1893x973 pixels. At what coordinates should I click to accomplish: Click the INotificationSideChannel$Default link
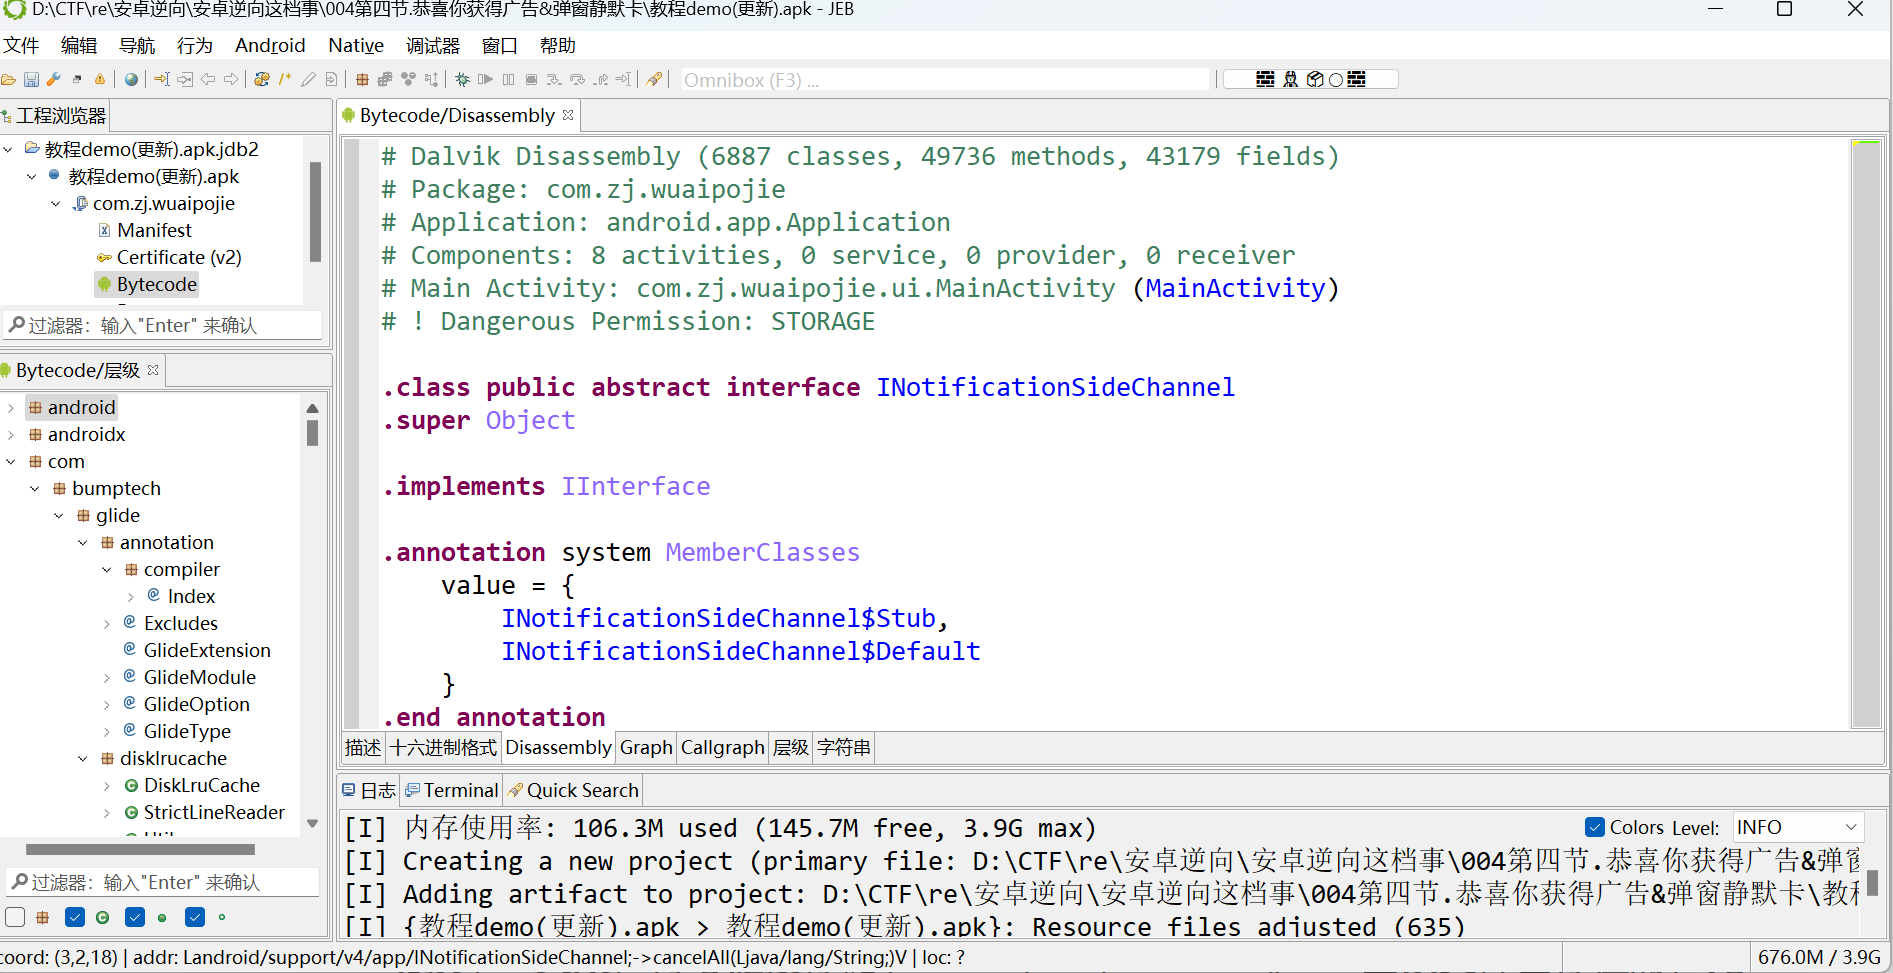pyautogui.click(x=741, y=651)
